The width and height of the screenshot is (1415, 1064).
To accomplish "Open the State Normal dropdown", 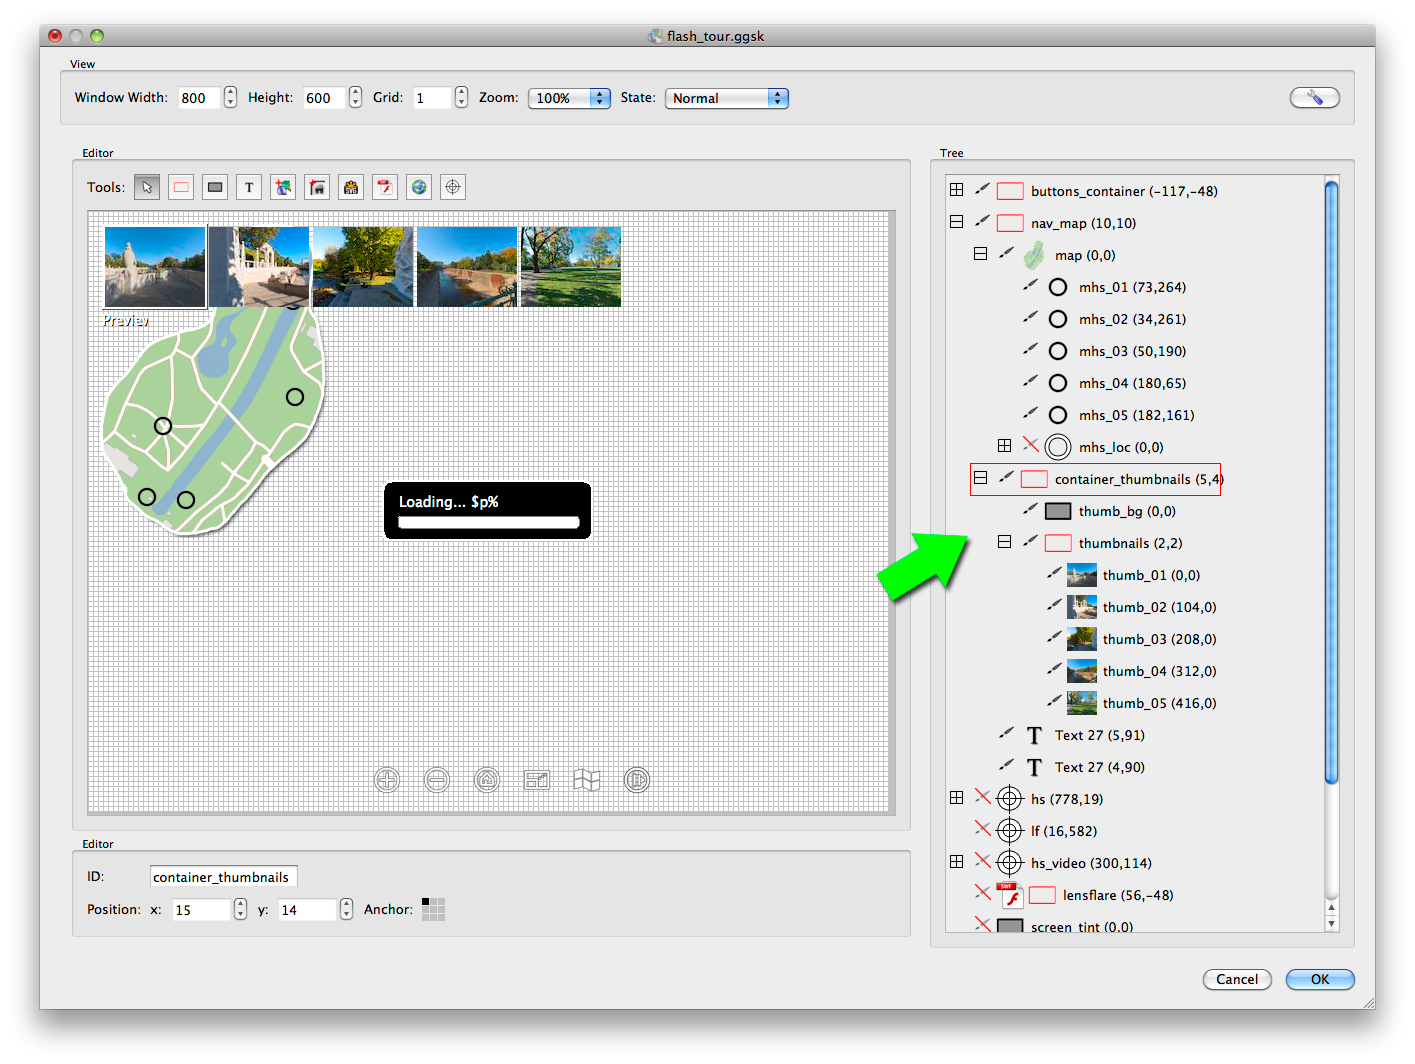I will (x=727, y=98).
